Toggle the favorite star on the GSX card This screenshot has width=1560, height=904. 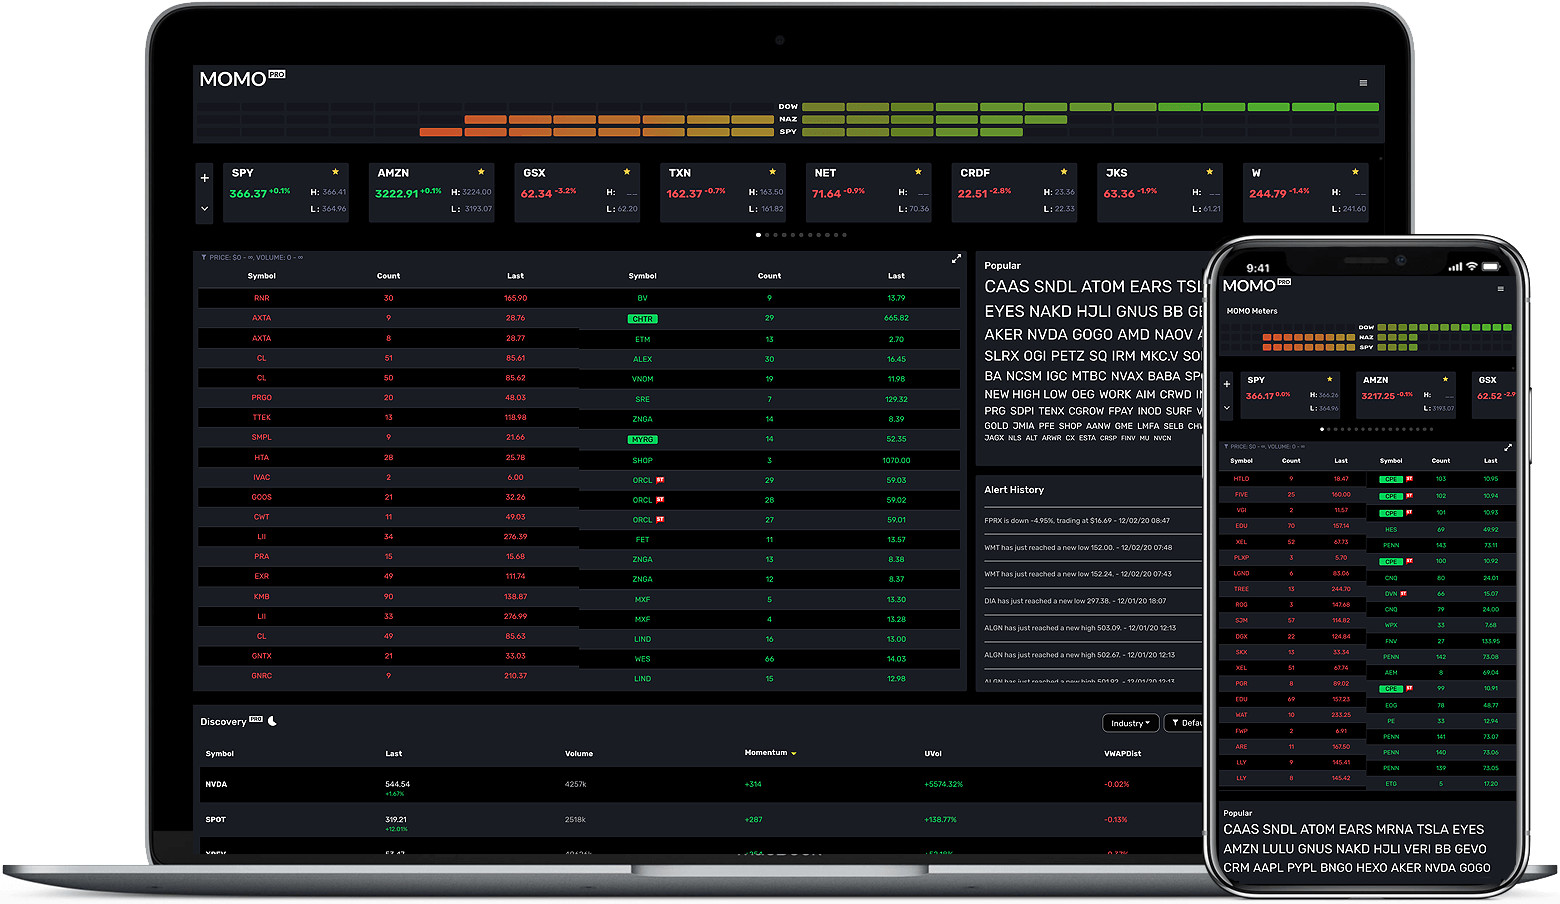626,171
